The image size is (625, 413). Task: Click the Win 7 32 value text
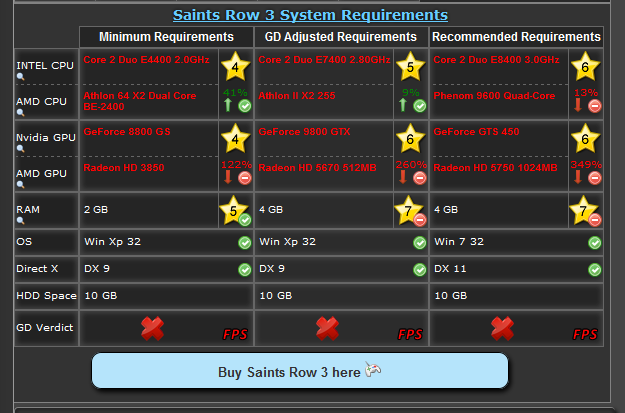(459, 242)
